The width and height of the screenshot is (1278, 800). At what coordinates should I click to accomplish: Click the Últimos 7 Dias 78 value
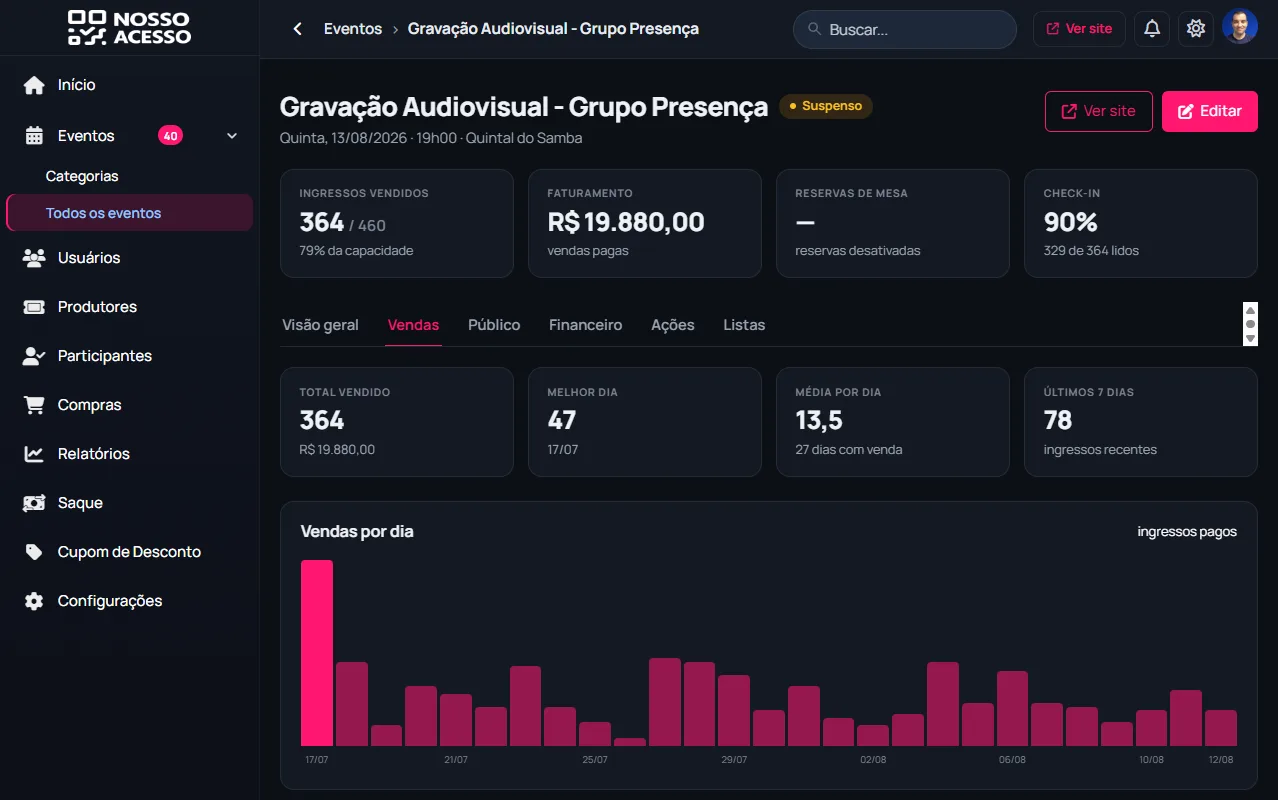click(x=1058, y=420)
